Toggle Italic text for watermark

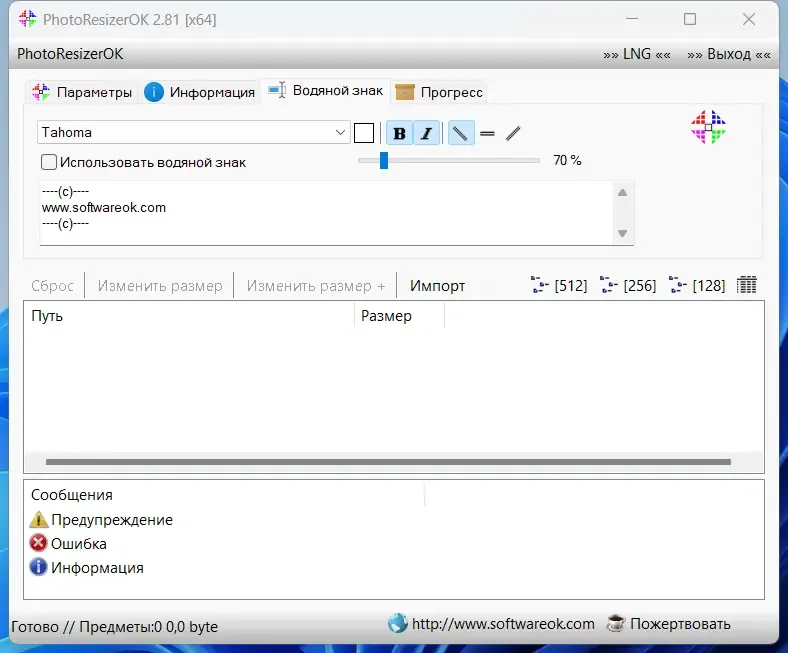(x=427, y=133)
